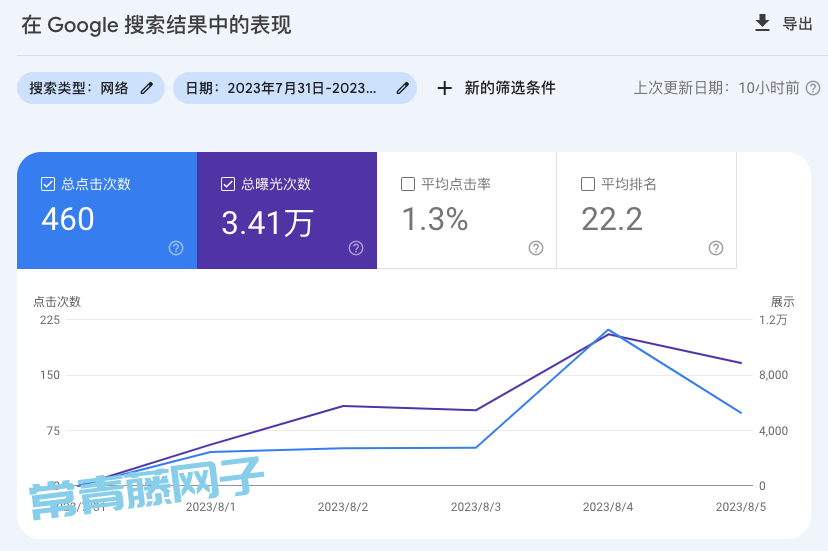Check the 平均点击率 checkbox

point(408,184)
